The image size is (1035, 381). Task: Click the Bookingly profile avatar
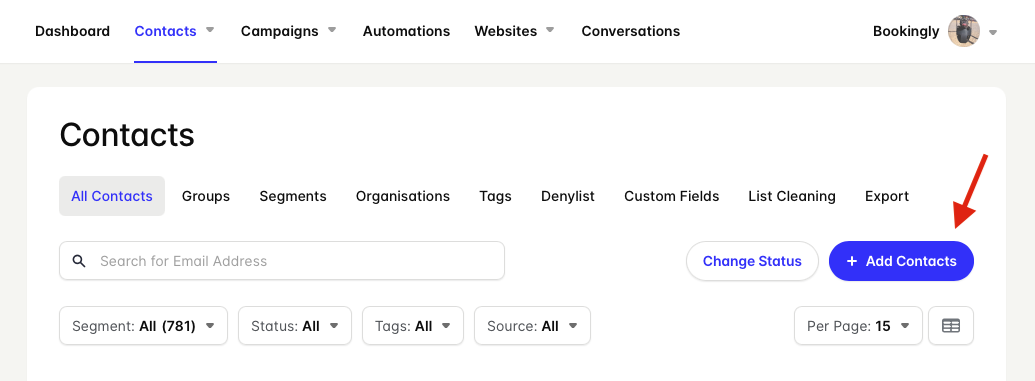pos(964,31)
